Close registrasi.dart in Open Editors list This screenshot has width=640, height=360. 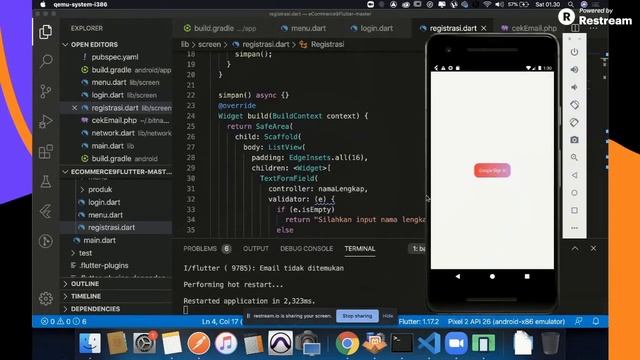click(74, 108)
